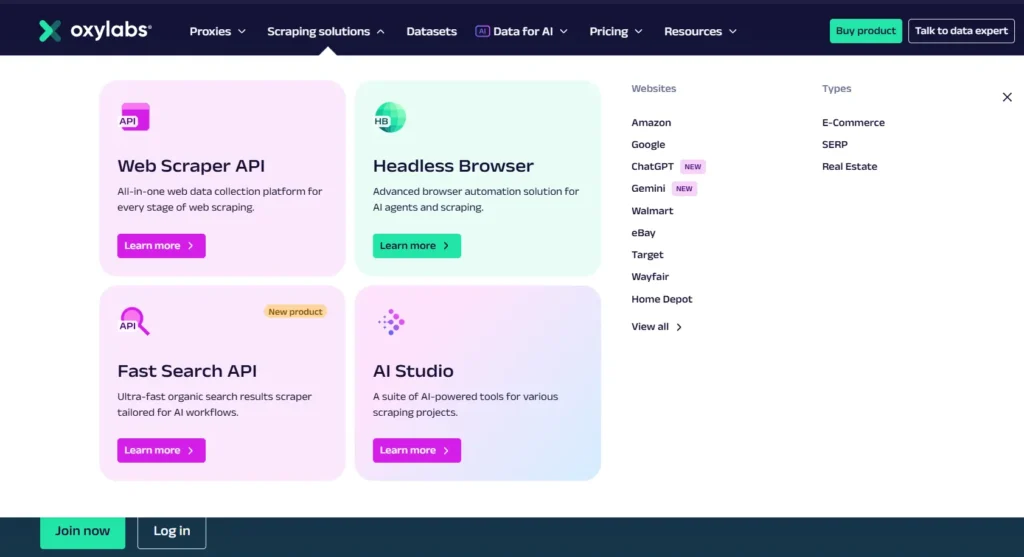Open the Walmart website link
The height and width of the screenshot is (557, 1024).
coord(652,211)
